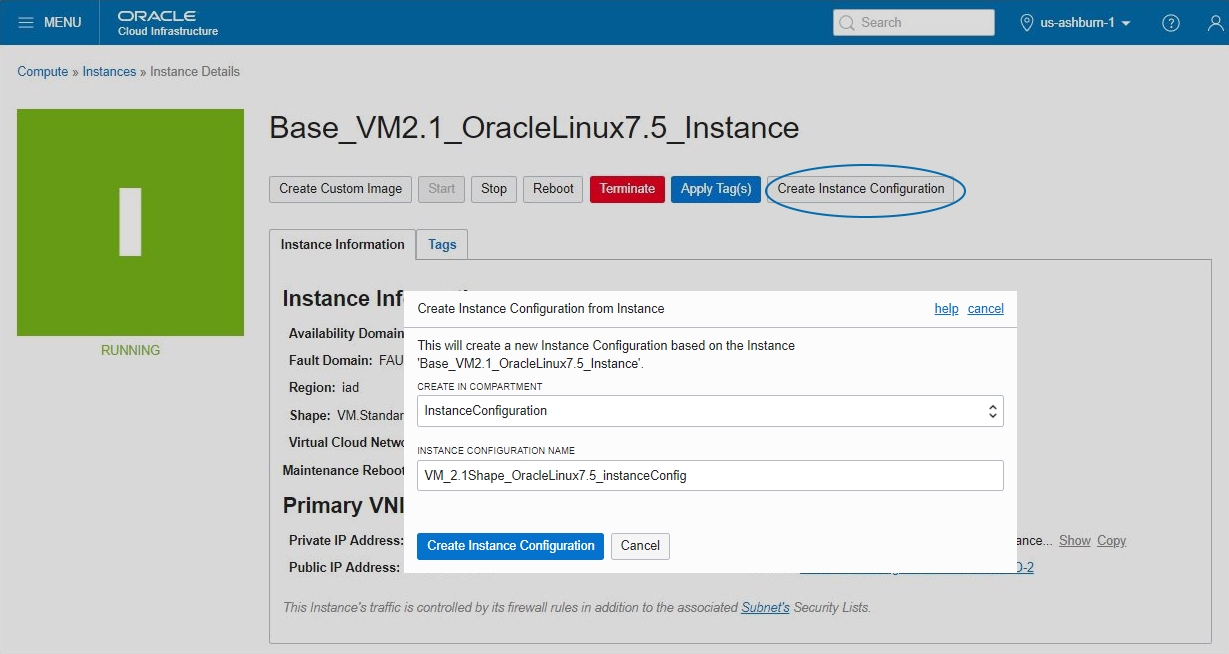Screen dimensions: 1229x654
Task: Open the Subnet's link
Action: pyautogui.click(x=765, y=607)
